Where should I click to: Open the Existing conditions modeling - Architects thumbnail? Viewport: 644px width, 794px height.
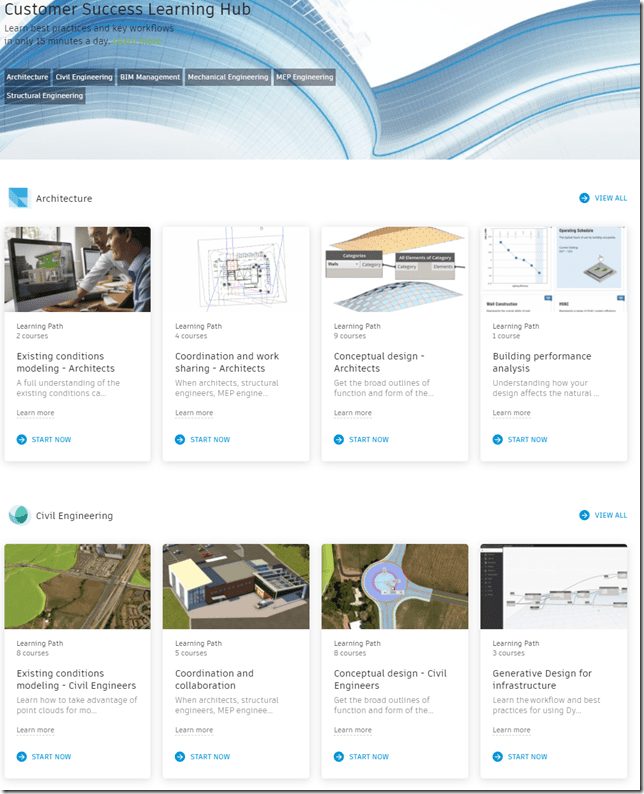point(77,269)
